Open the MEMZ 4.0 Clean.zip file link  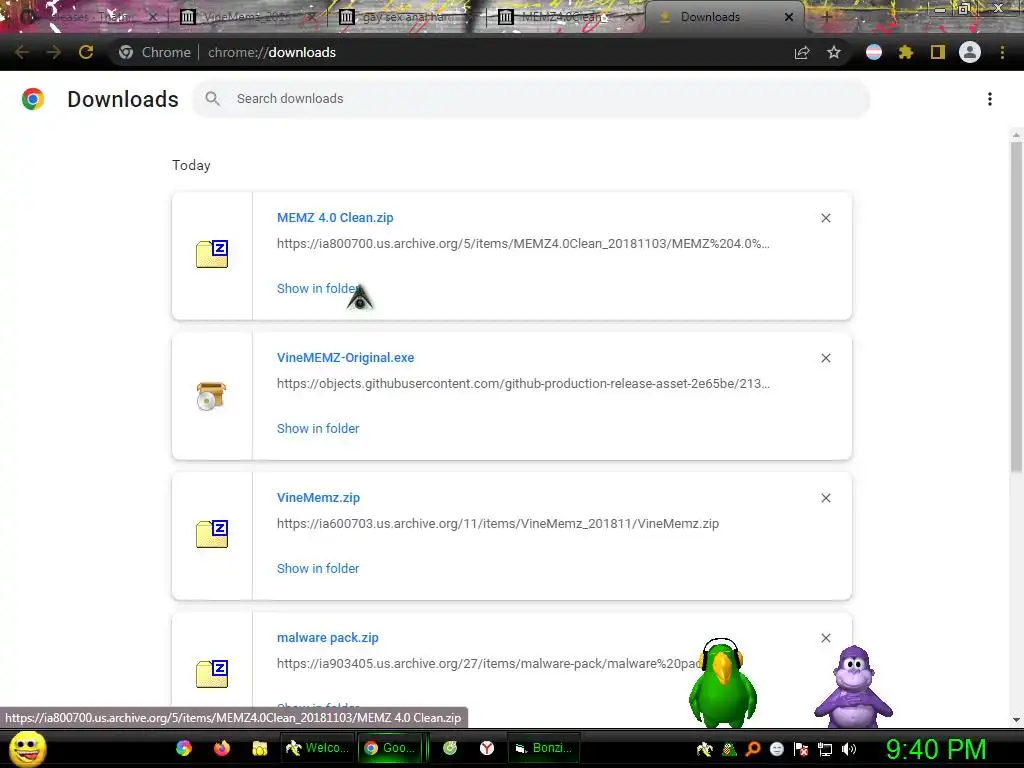335,217
